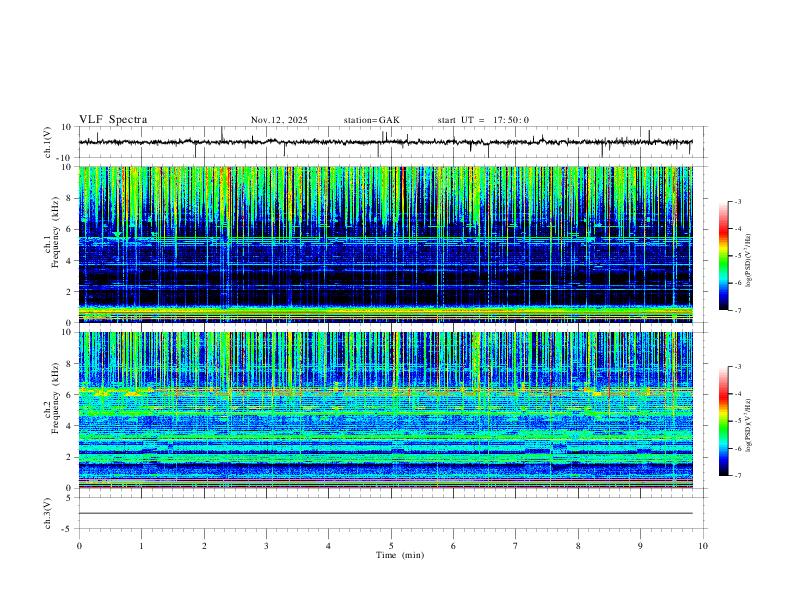The image size is (792, 612).
Task: Click the time axis tick label "7"
Action: coord(516,546)
